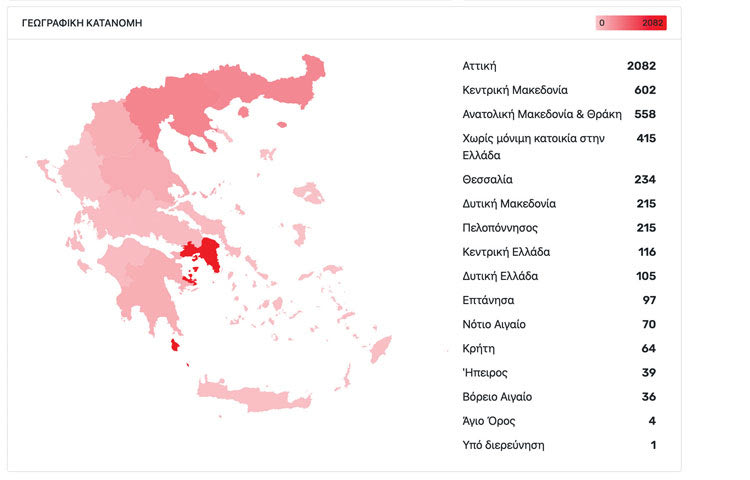Select the Δυτική Μακεδονία entry
Screen dimensions: 750x480
click(x=559, y=204)
